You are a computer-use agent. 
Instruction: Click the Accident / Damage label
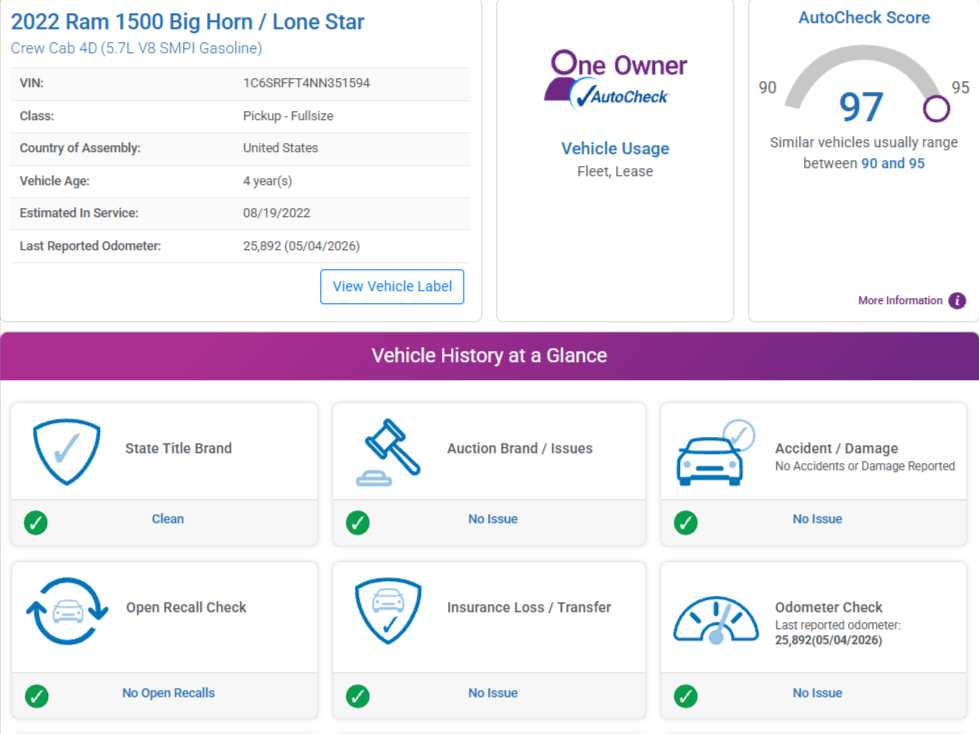pyautogui.click(x=837, y=448)
